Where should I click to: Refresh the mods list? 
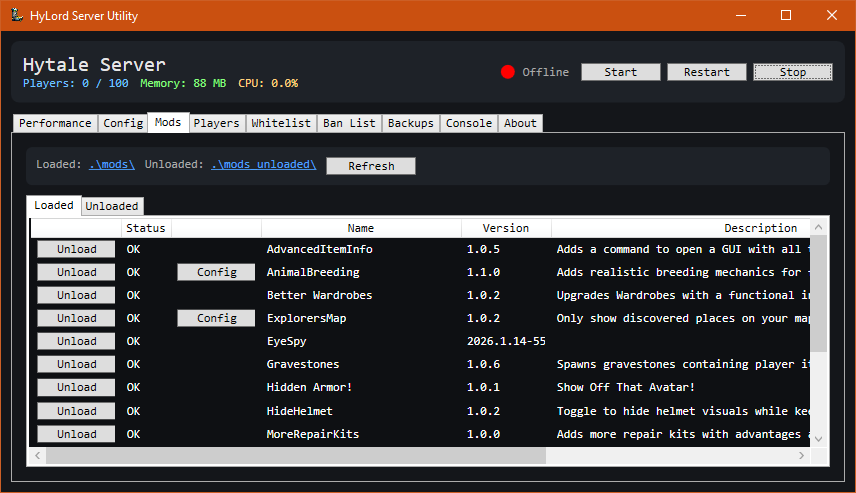point(371,166)
